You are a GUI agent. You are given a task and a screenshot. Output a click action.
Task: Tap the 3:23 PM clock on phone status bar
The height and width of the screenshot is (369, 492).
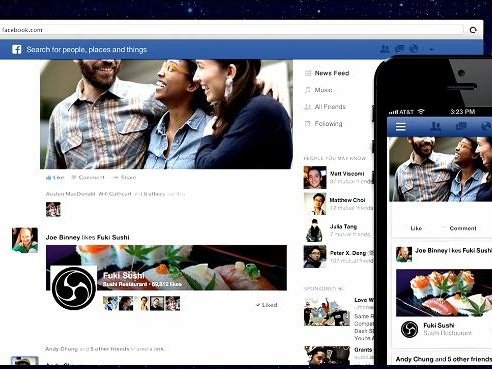coord(463,112)
